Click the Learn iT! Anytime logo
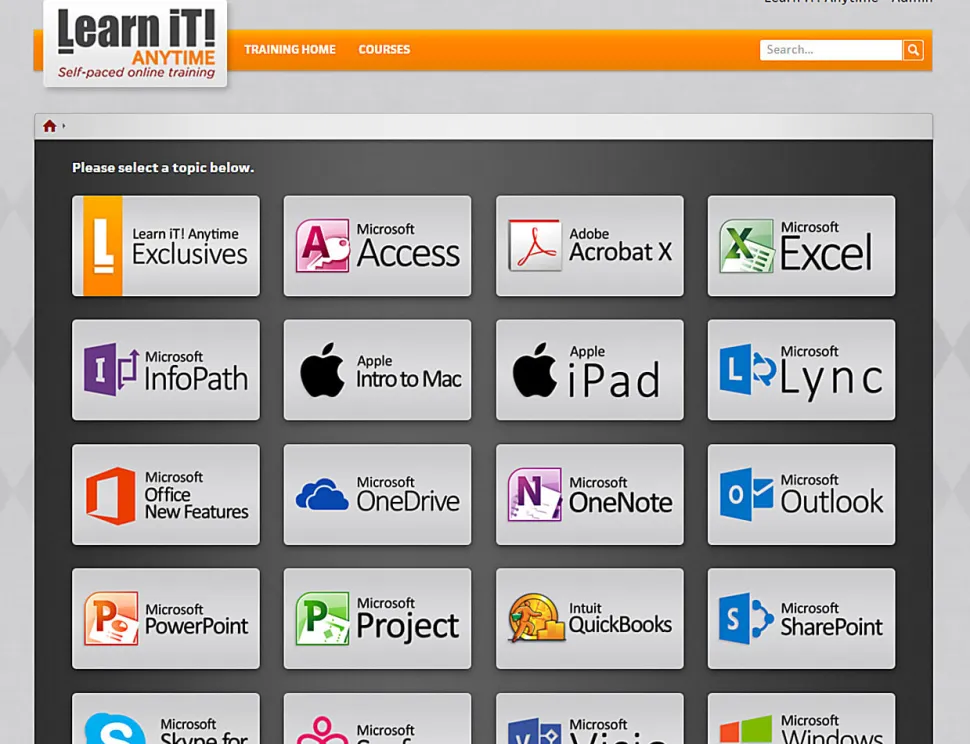This screenshot has height=744, width=970. 135,43
